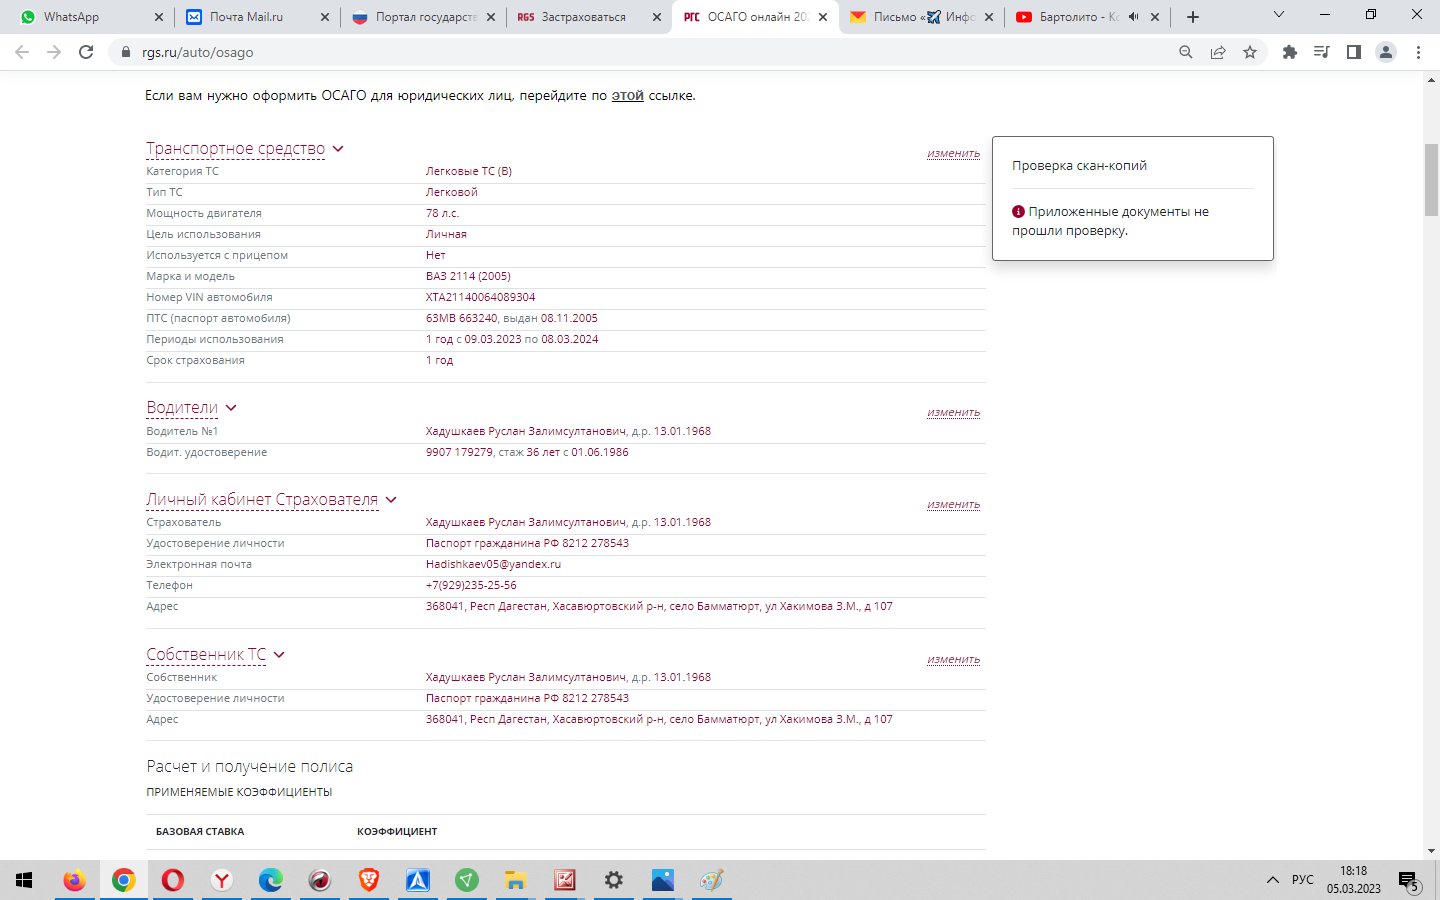The image size is (1440, 900).
Task: Go back with the browser back arrow
Action: click(22, 52)
